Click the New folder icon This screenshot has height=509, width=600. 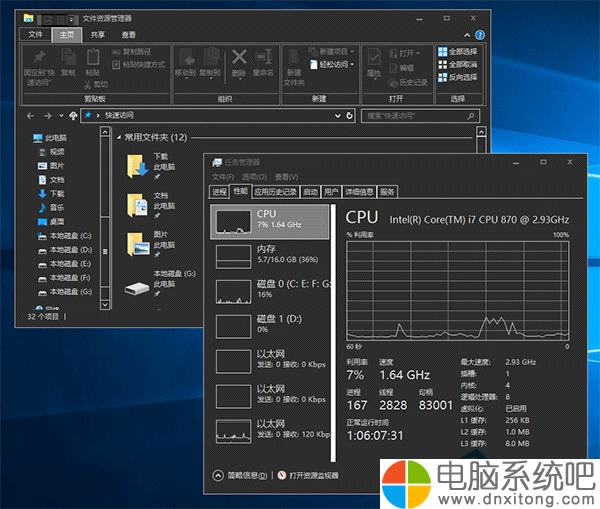coord(294,58)
